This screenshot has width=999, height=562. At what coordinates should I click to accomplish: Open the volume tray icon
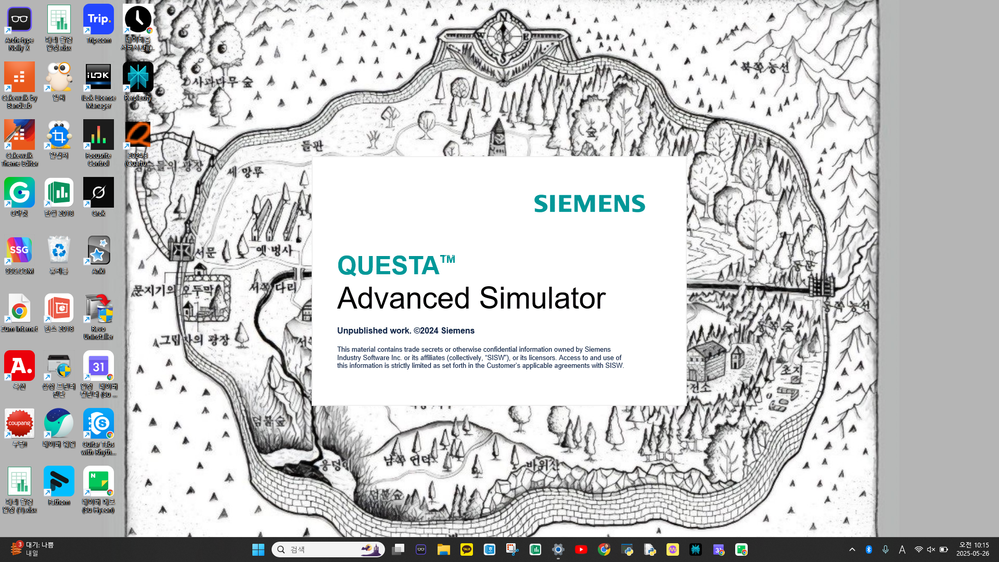point(931,549)
